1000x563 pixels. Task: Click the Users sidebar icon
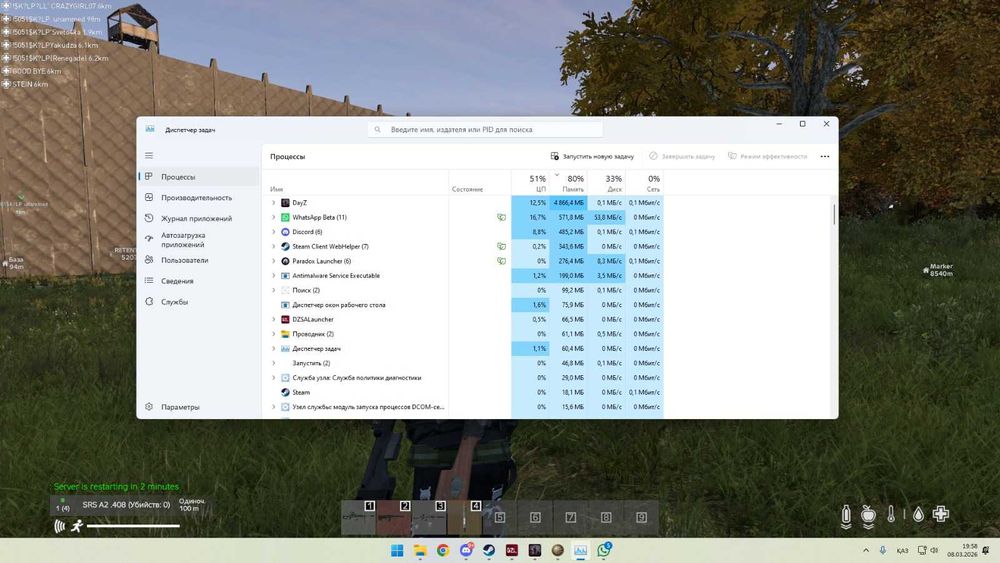coord(149,260)
